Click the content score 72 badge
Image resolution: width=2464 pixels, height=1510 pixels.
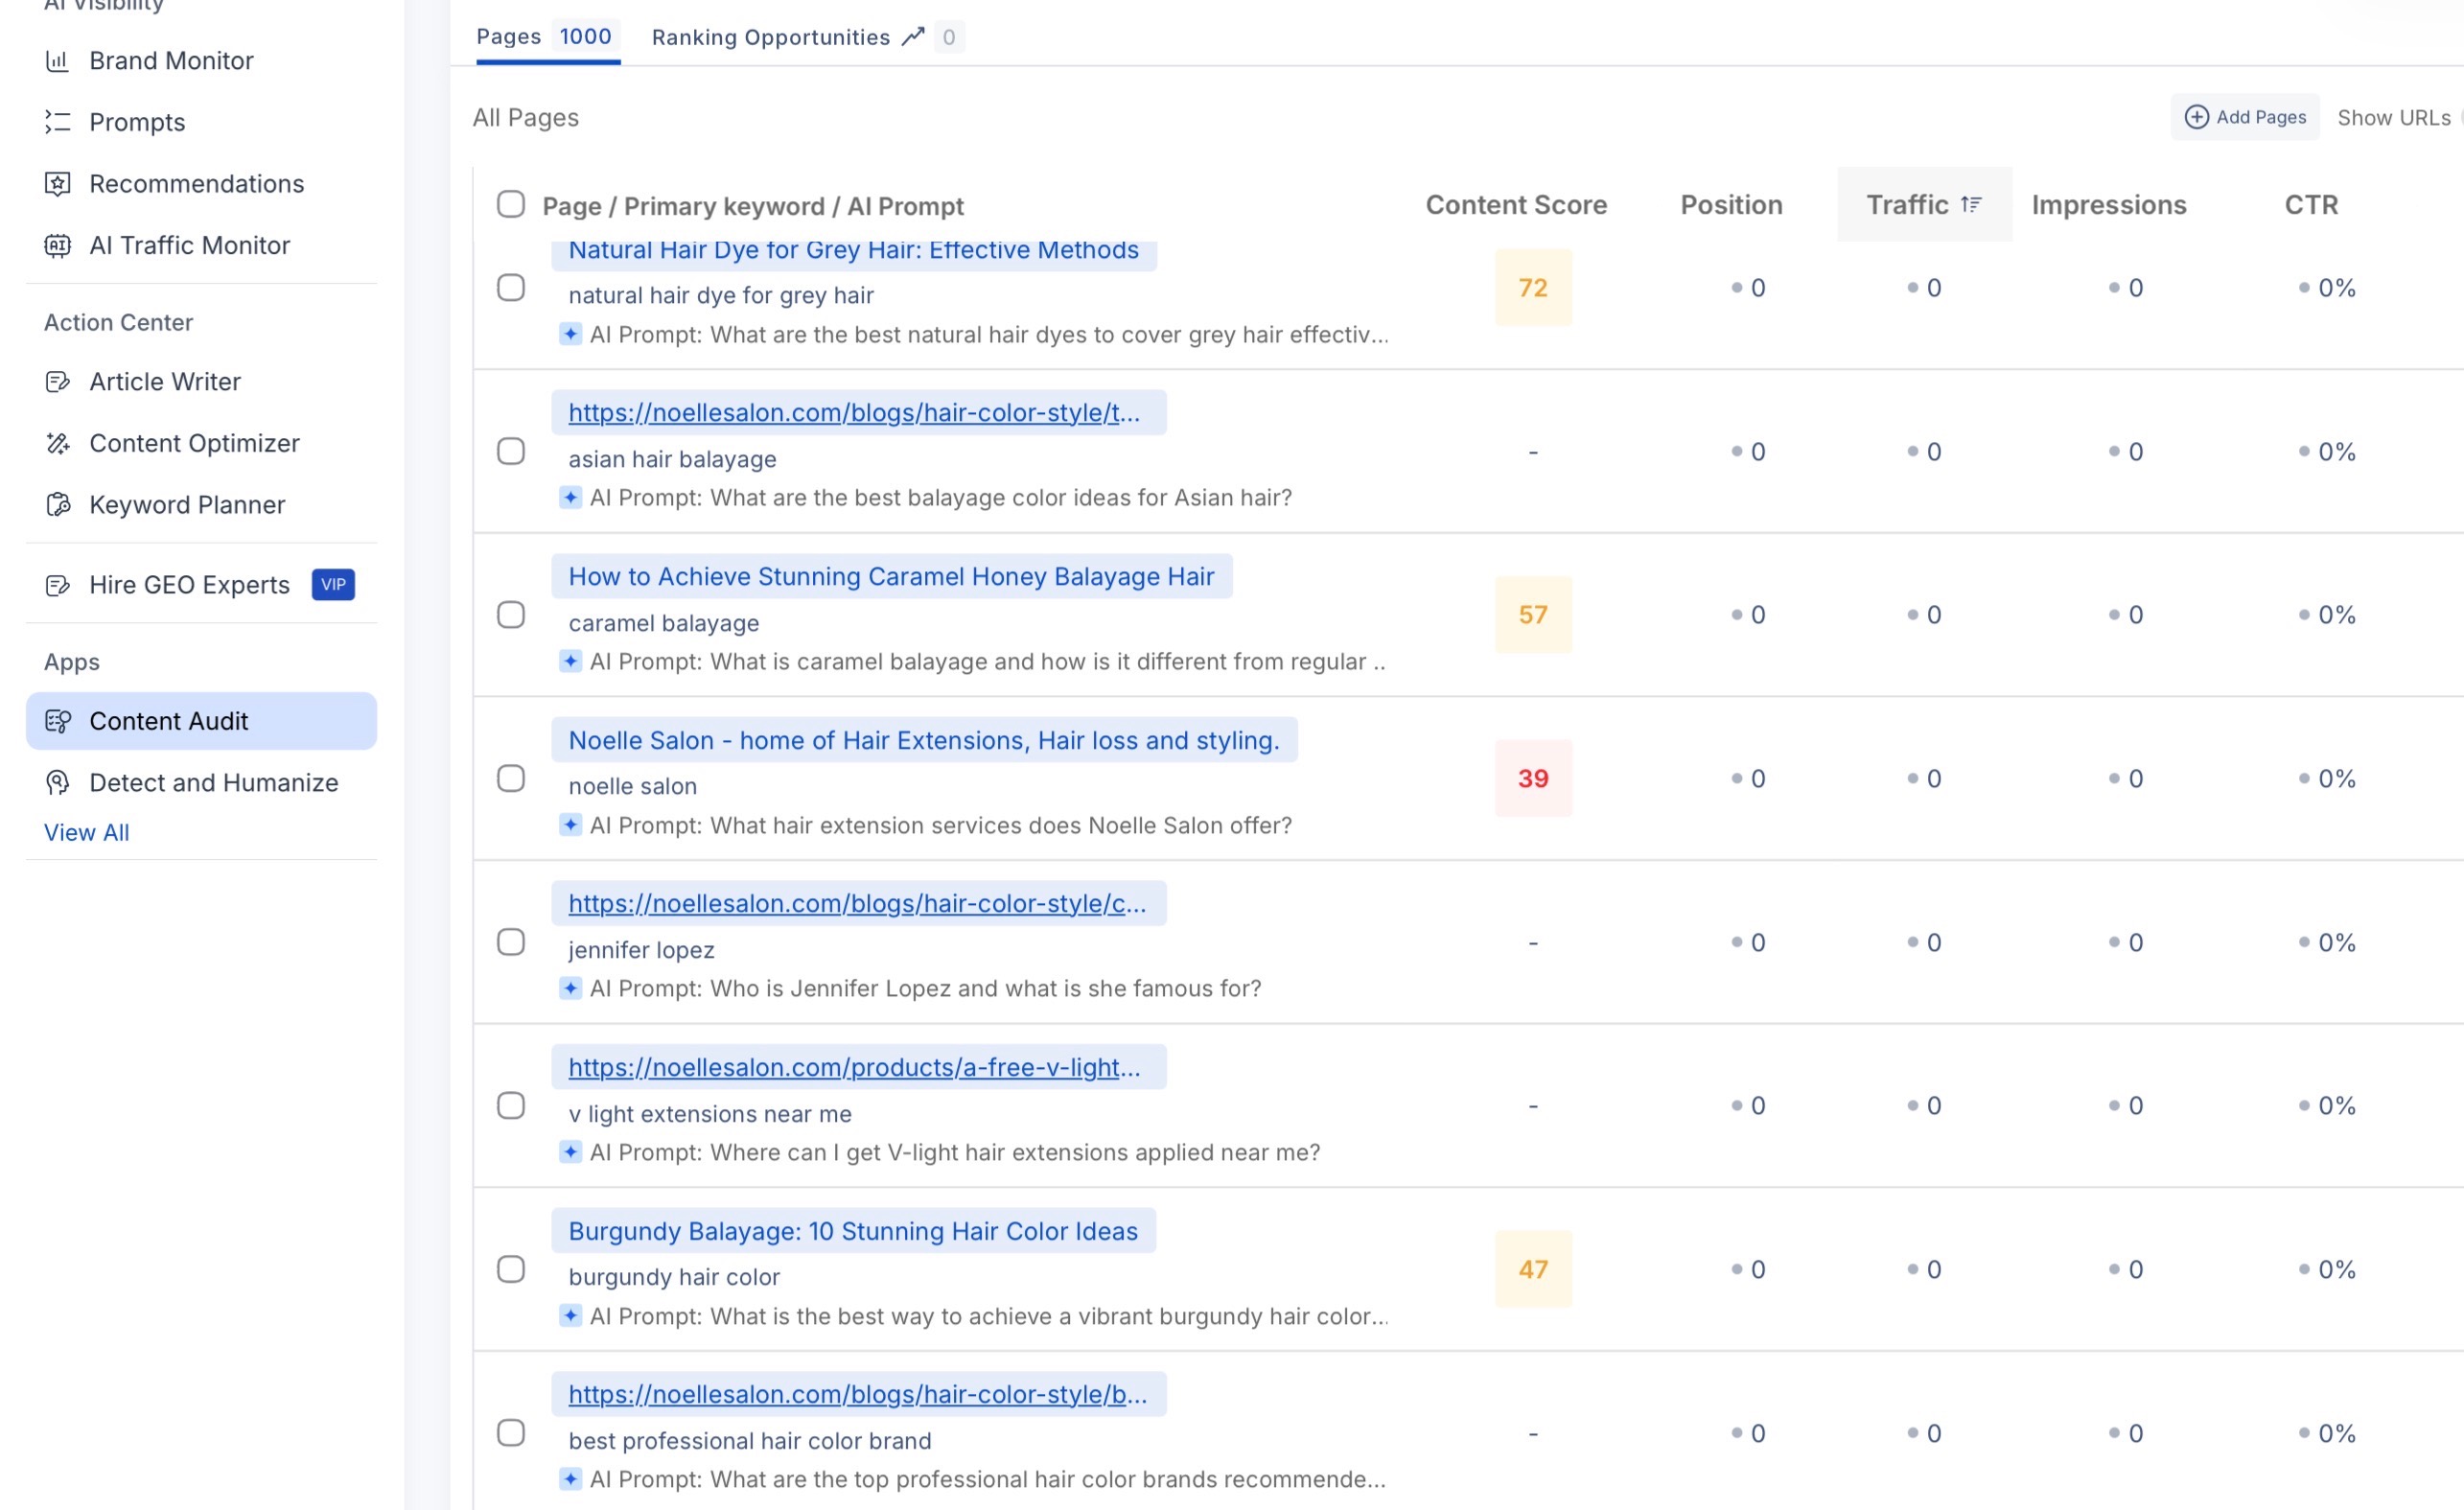(x=1533, y=288)
